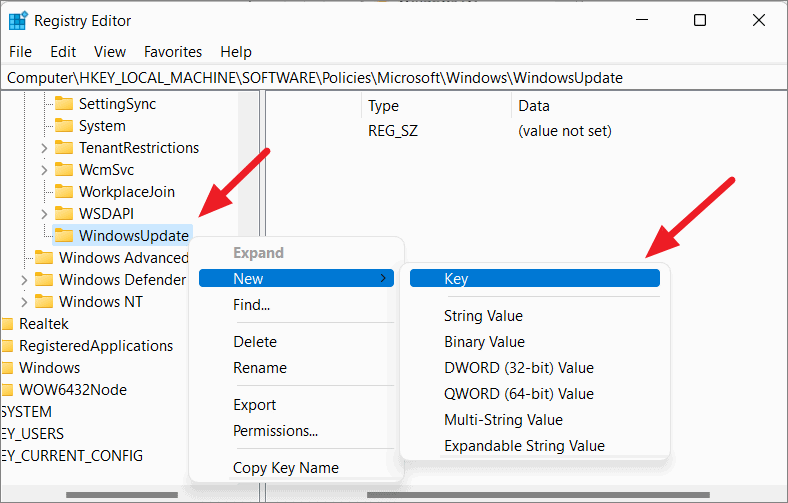Click the WSDAPI folder icon
Image resolution: width=788 pixels, height=503 pixels.
click(x=64, y=214)
